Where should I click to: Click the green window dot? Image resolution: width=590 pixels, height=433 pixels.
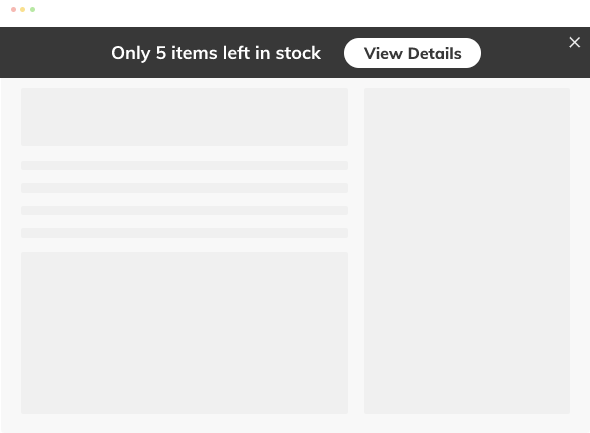coord(32,9)
